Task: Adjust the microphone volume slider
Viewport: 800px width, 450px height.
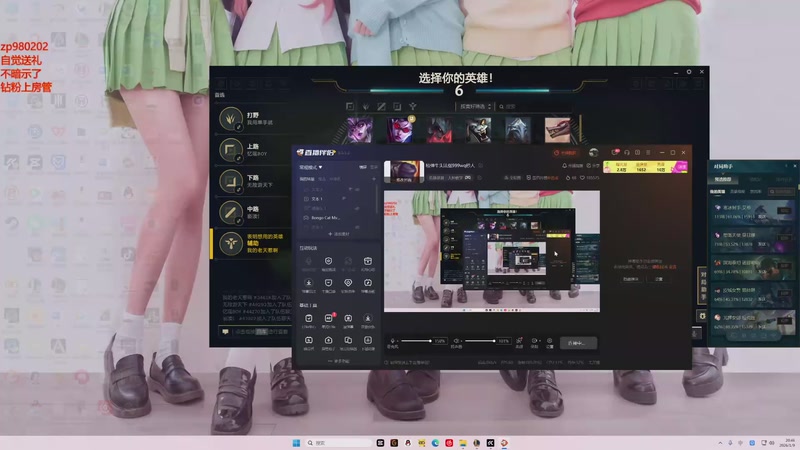Action: (x=416, y=341)
